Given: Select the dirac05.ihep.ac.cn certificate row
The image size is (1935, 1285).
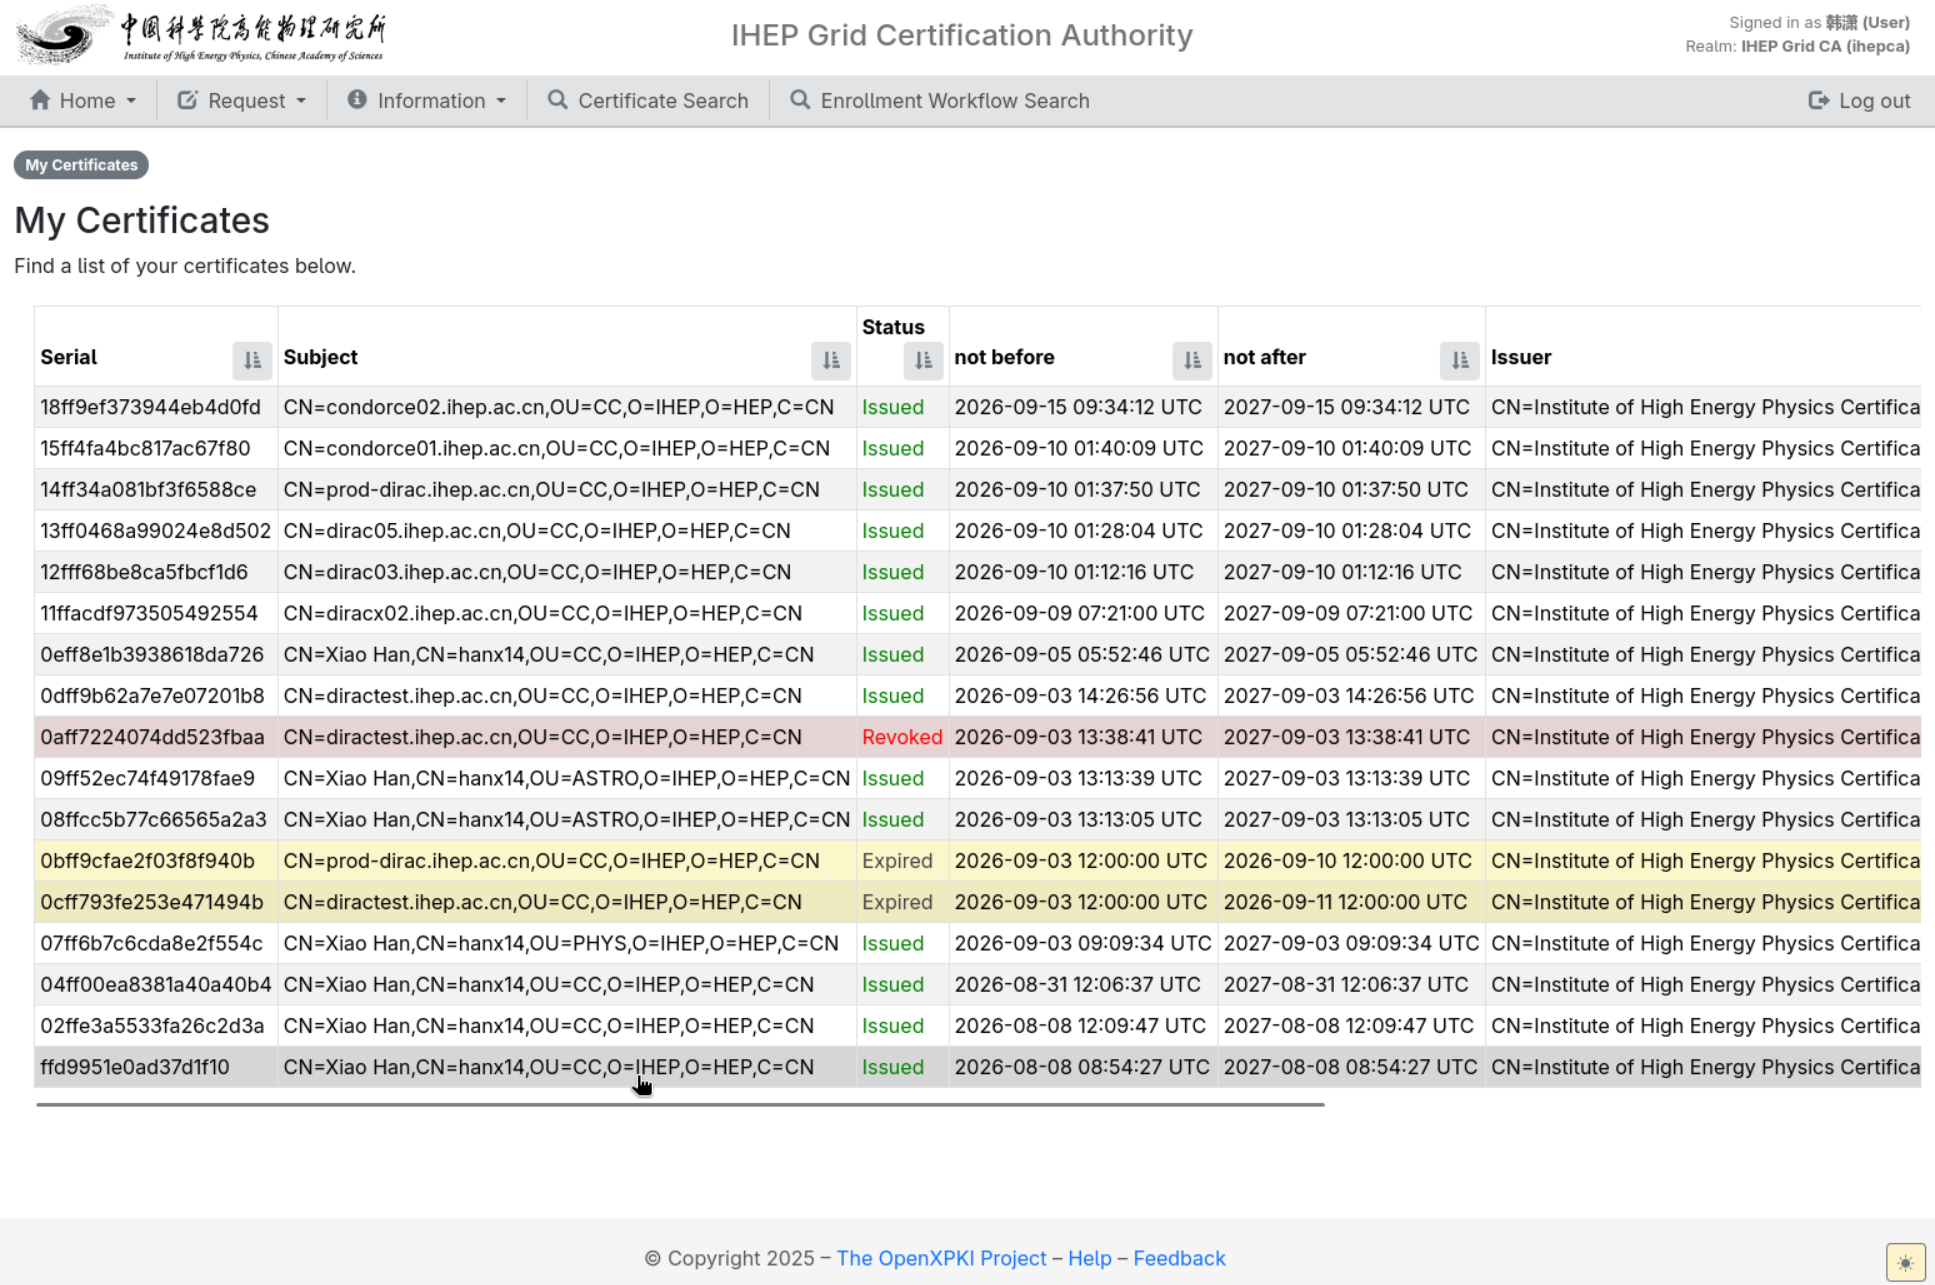Looking at the screenshot, I should click(977, 531).
